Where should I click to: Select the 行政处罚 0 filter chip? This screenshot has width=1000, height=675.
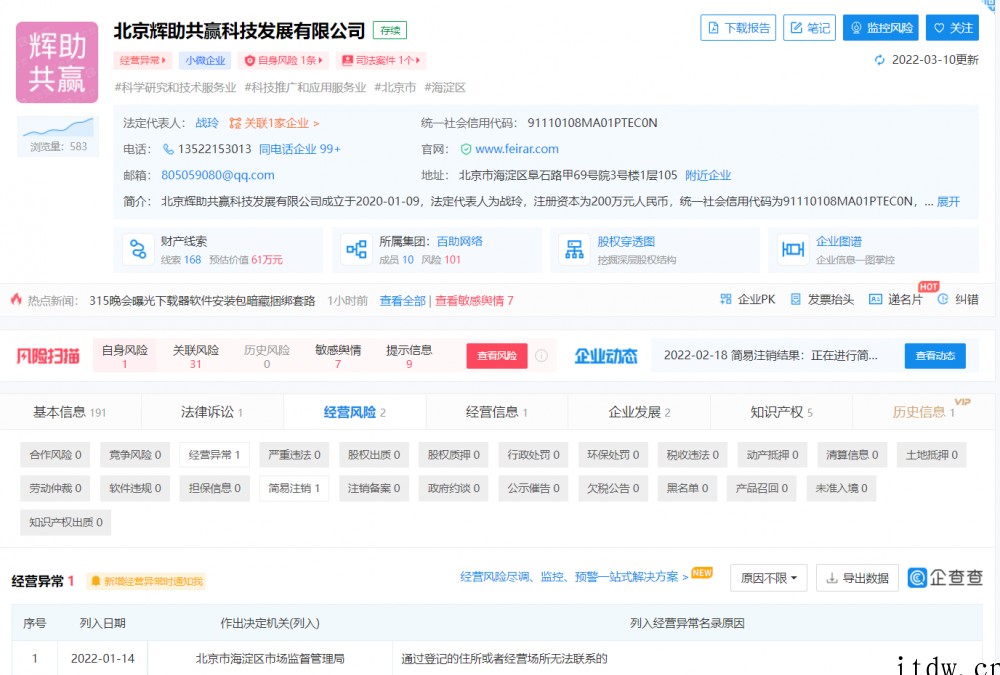(x=533, y=455)
